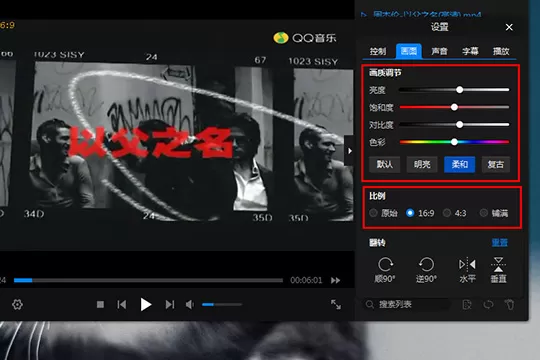
Task: Stop playback with the stop button
Action: tap(100, 305)
